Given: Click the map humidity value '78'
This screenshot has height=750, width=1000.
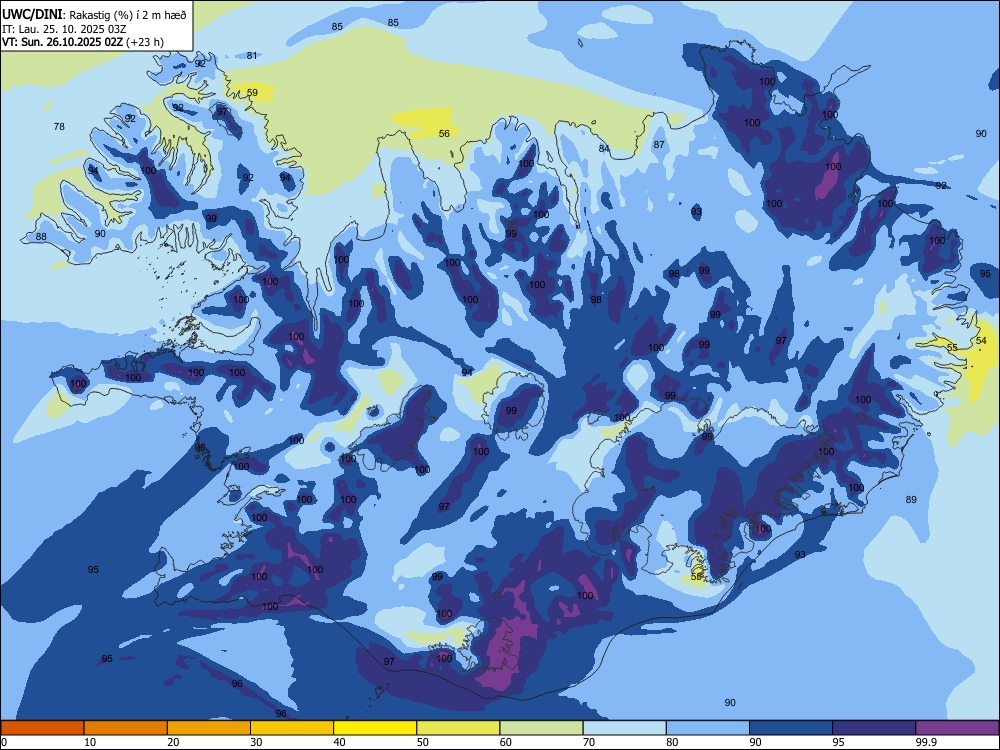Looking at the screenshot, I should coord(59,126).
